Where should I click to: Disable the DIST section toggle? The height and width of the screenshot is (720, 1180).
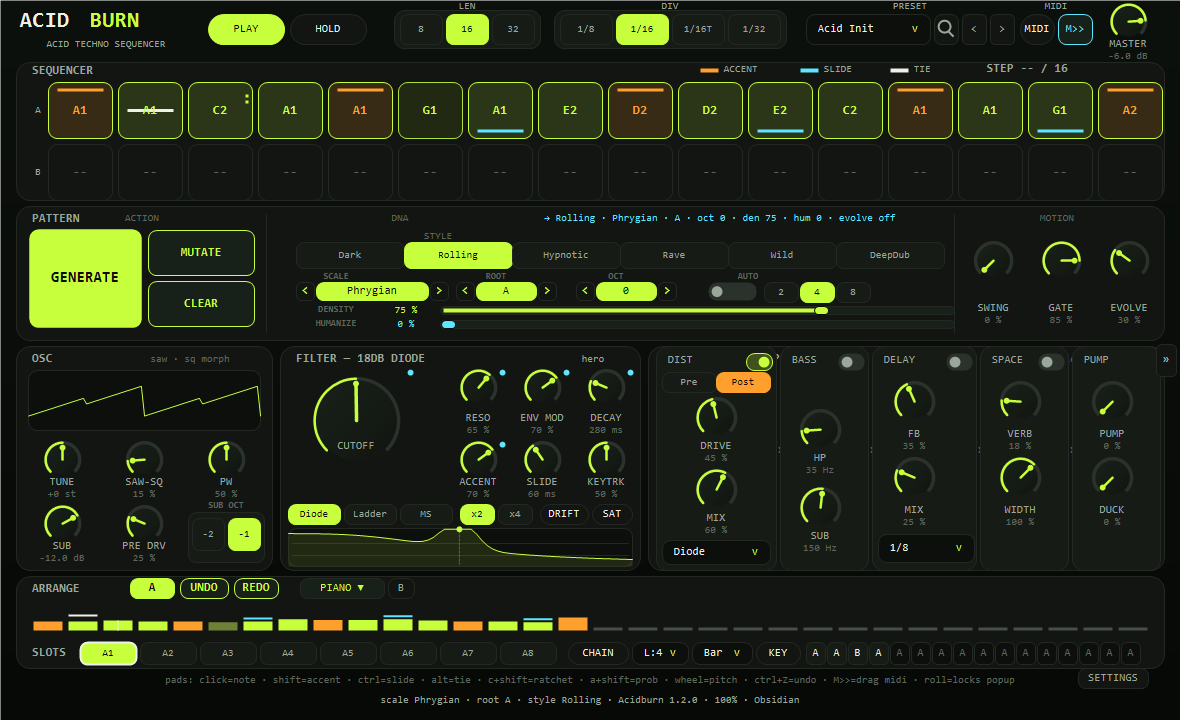[759, 362]
